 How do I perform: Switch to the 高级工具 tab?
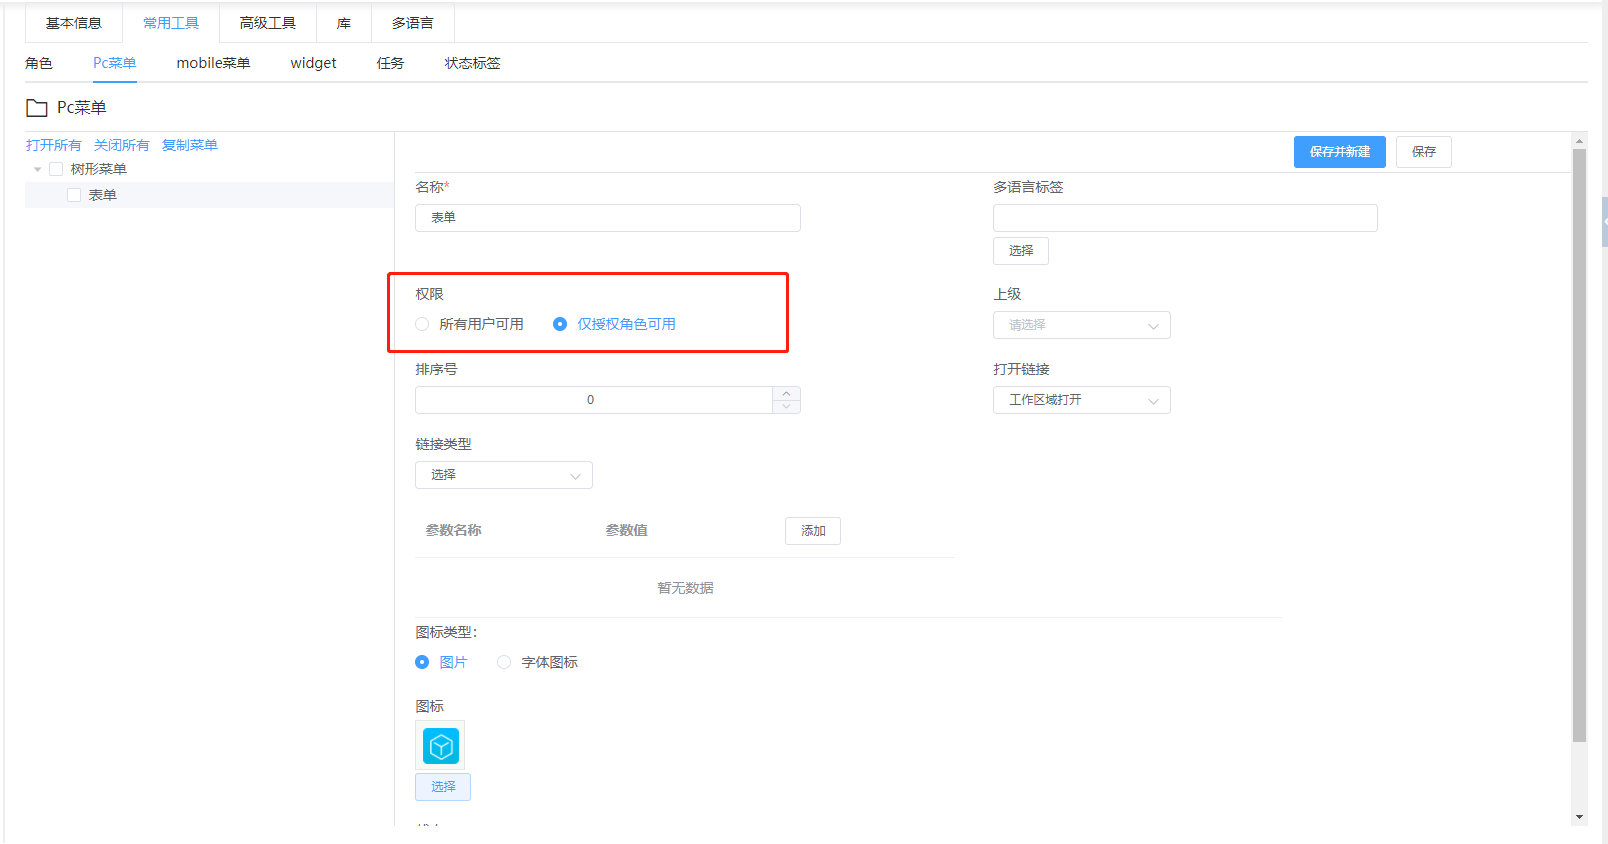coord(267,23)
